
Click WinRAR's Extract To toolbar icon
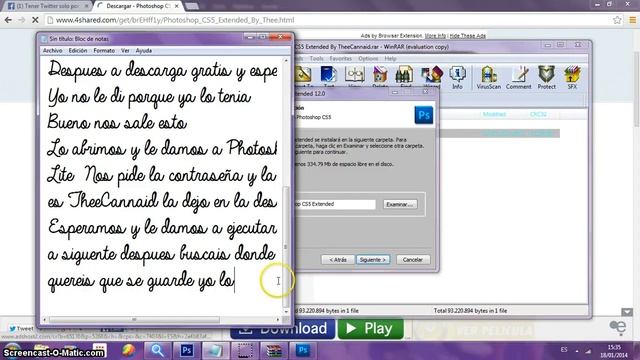tap(303, 77)
